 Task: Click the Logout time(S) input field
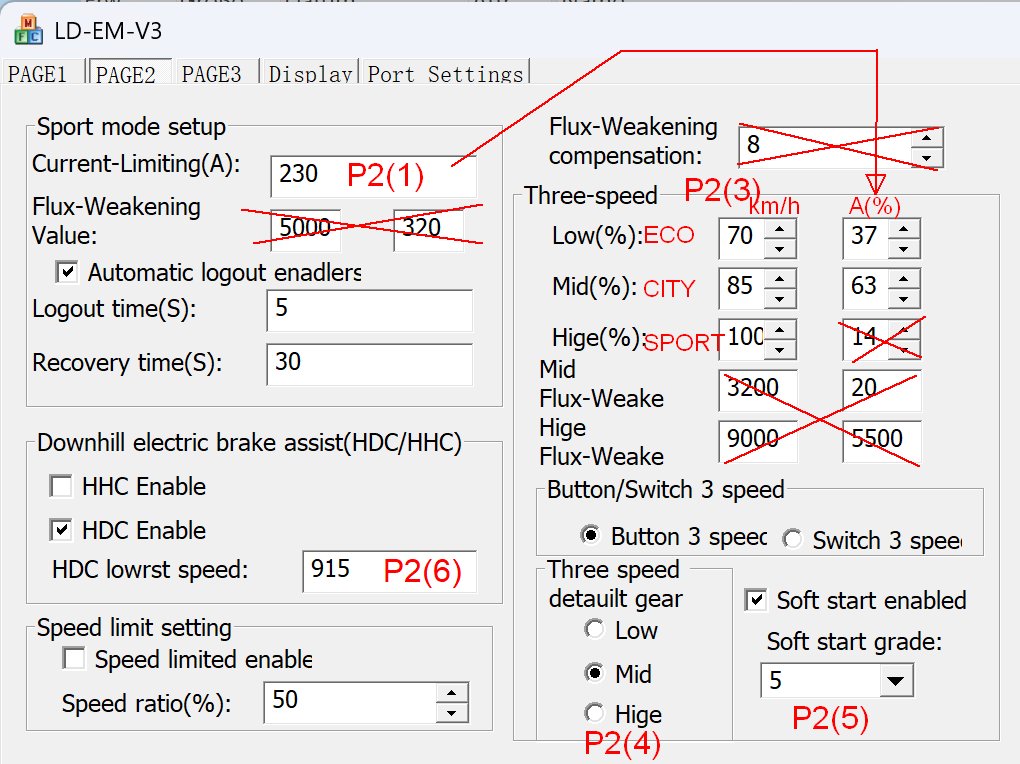pos(369,310)
